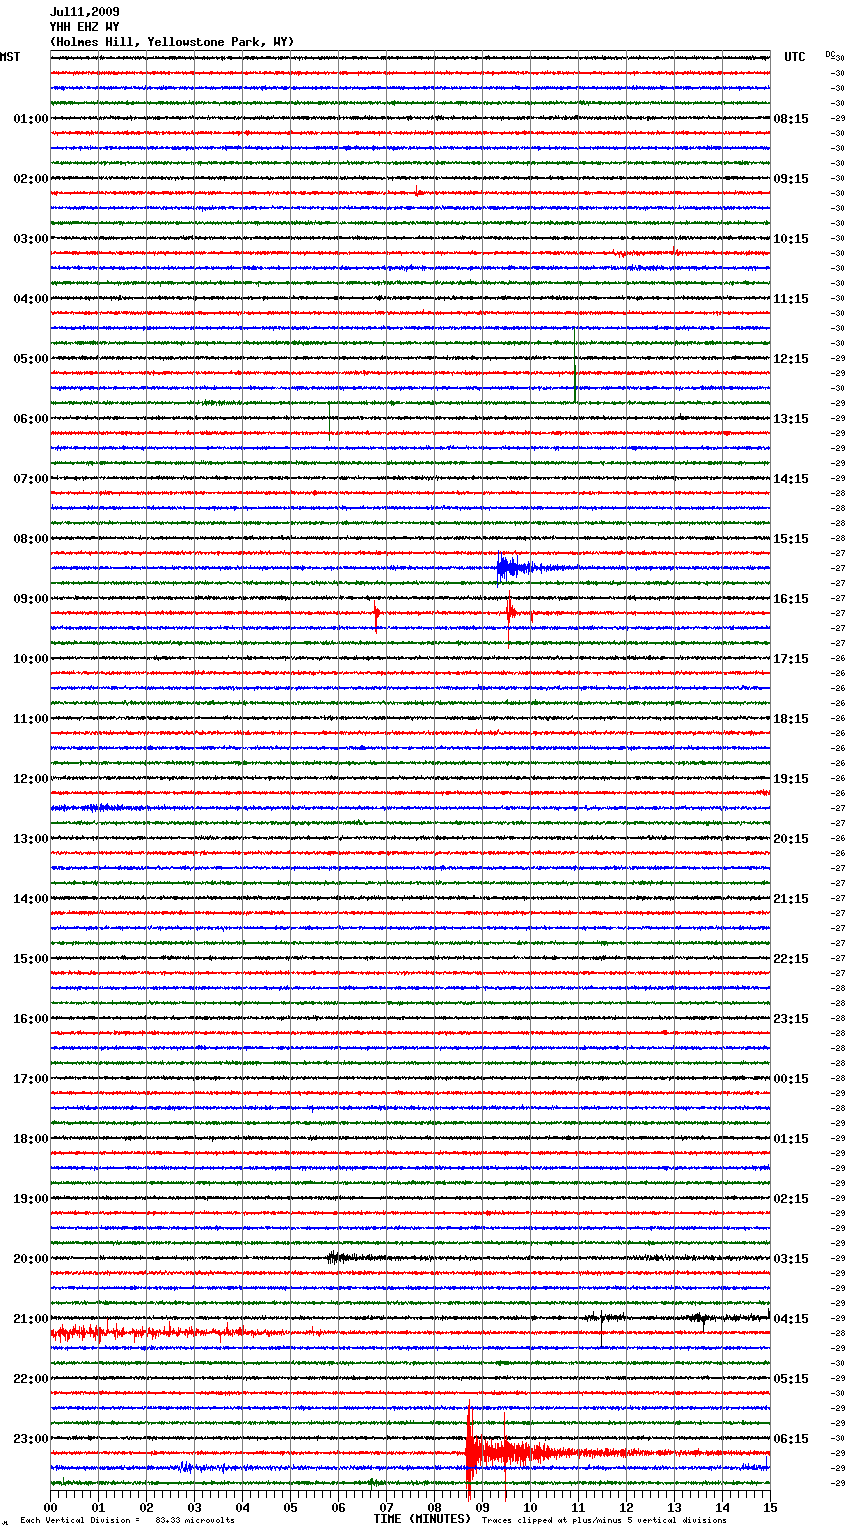Click the Holmes Hill, Yellowstone Park location title
This screenshot has width=850, height=1534.
pos(172,42)
